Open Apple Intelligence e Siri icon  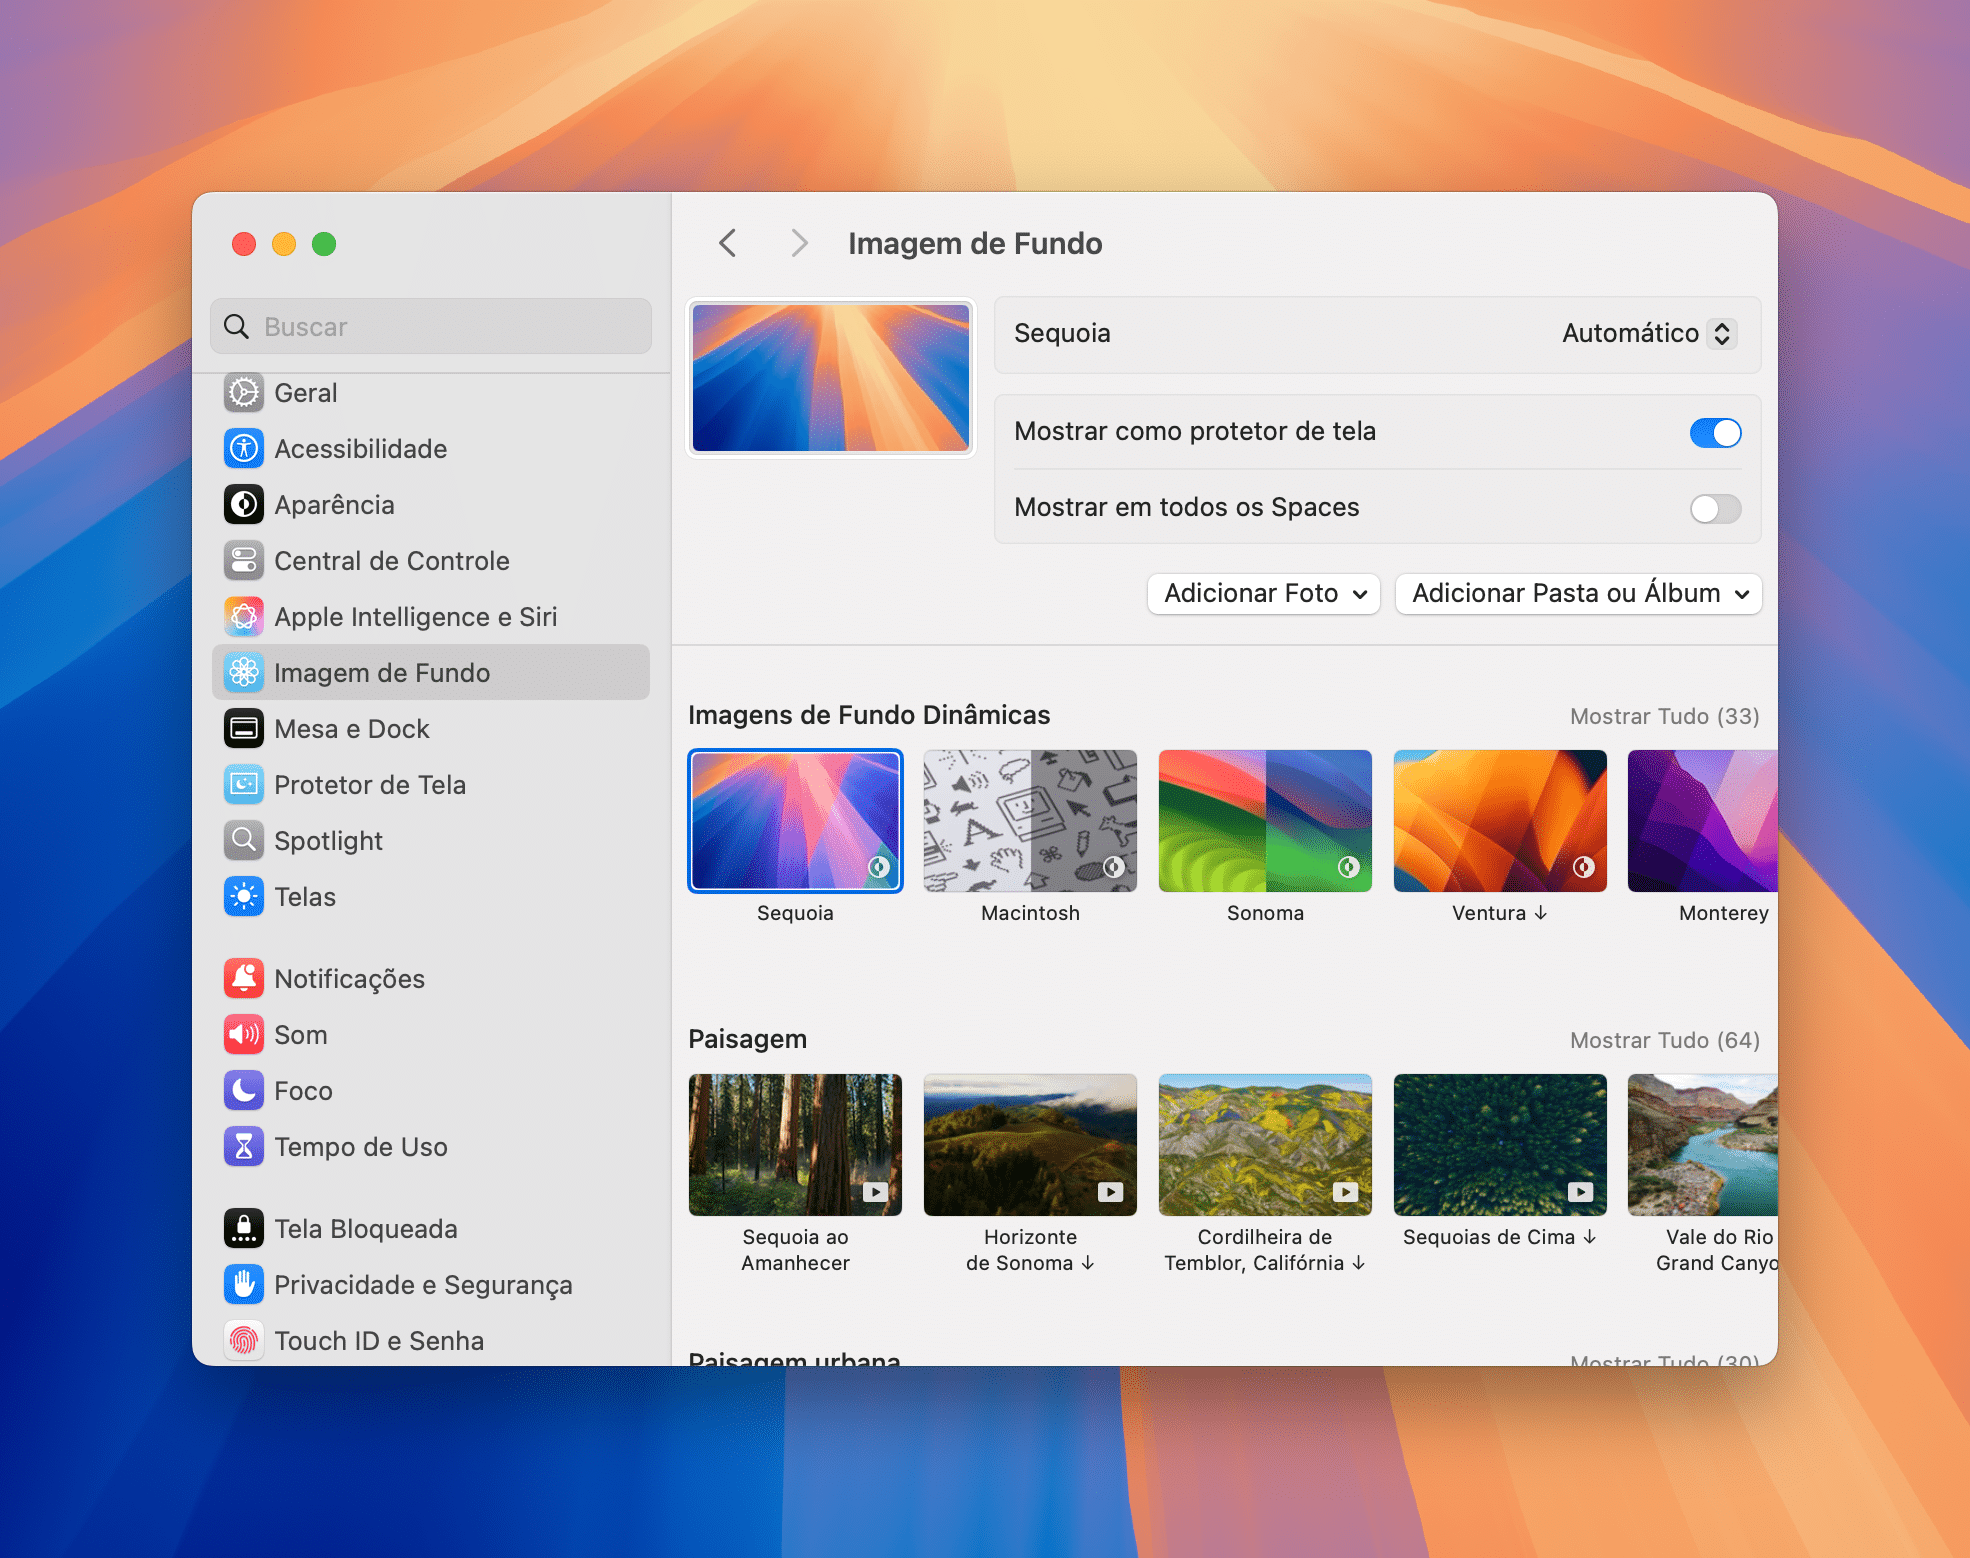(244, 617)
